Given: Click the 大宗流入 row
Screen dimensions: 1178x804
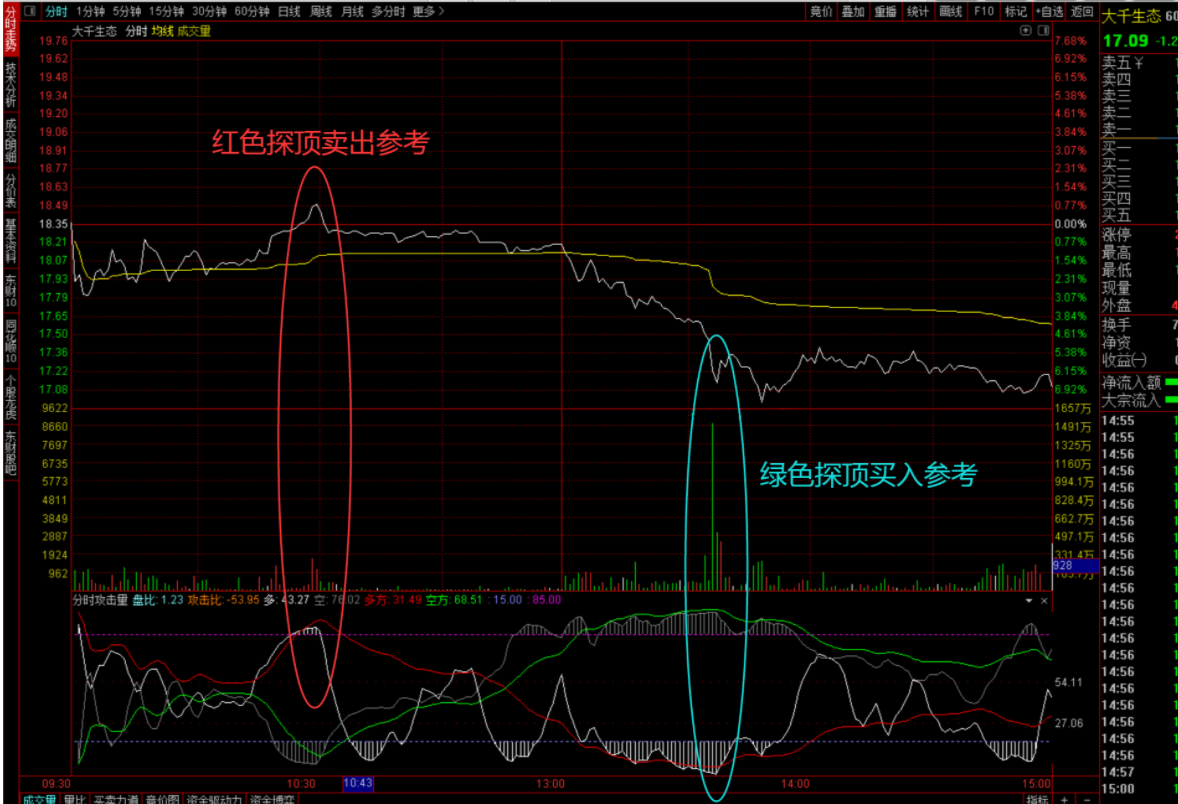Looking at the screenshot, I should coord(1140,400).
